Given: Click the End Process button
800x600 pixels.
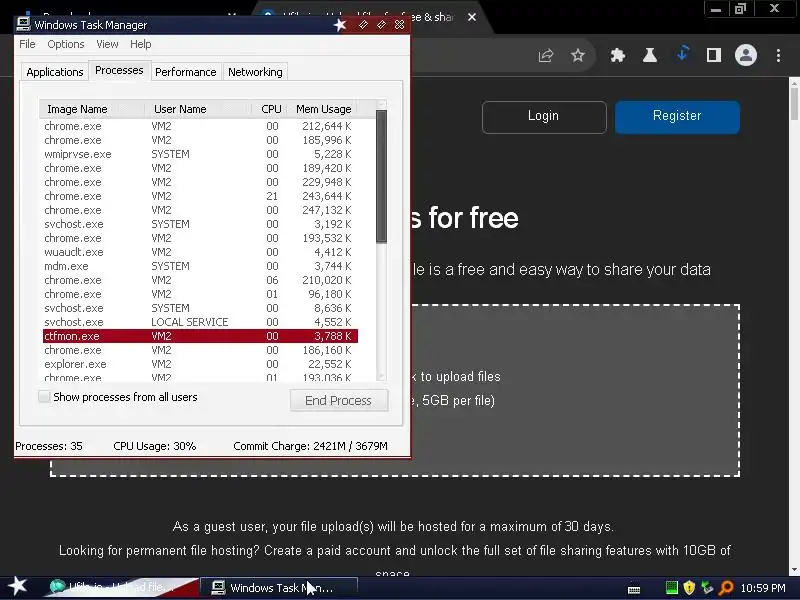Looking at the screenshot, I should (x=339, y=401).
